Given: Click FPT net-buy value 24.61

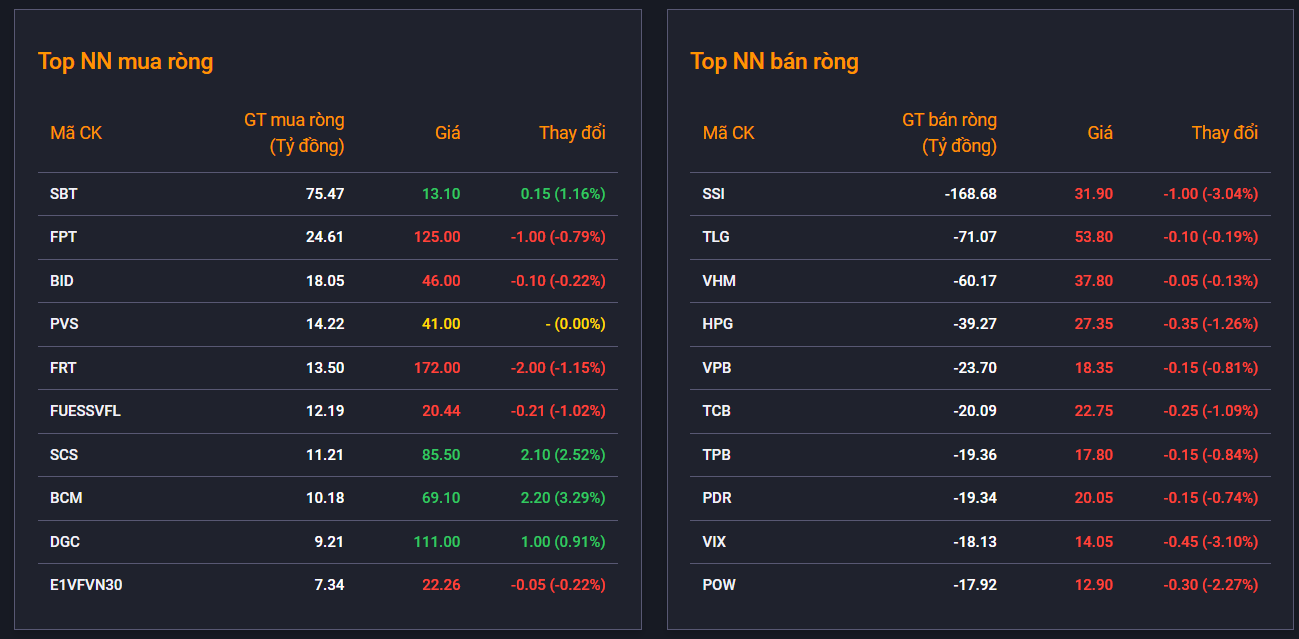Looking at the screenshot, I should click(x=325, y=237).
